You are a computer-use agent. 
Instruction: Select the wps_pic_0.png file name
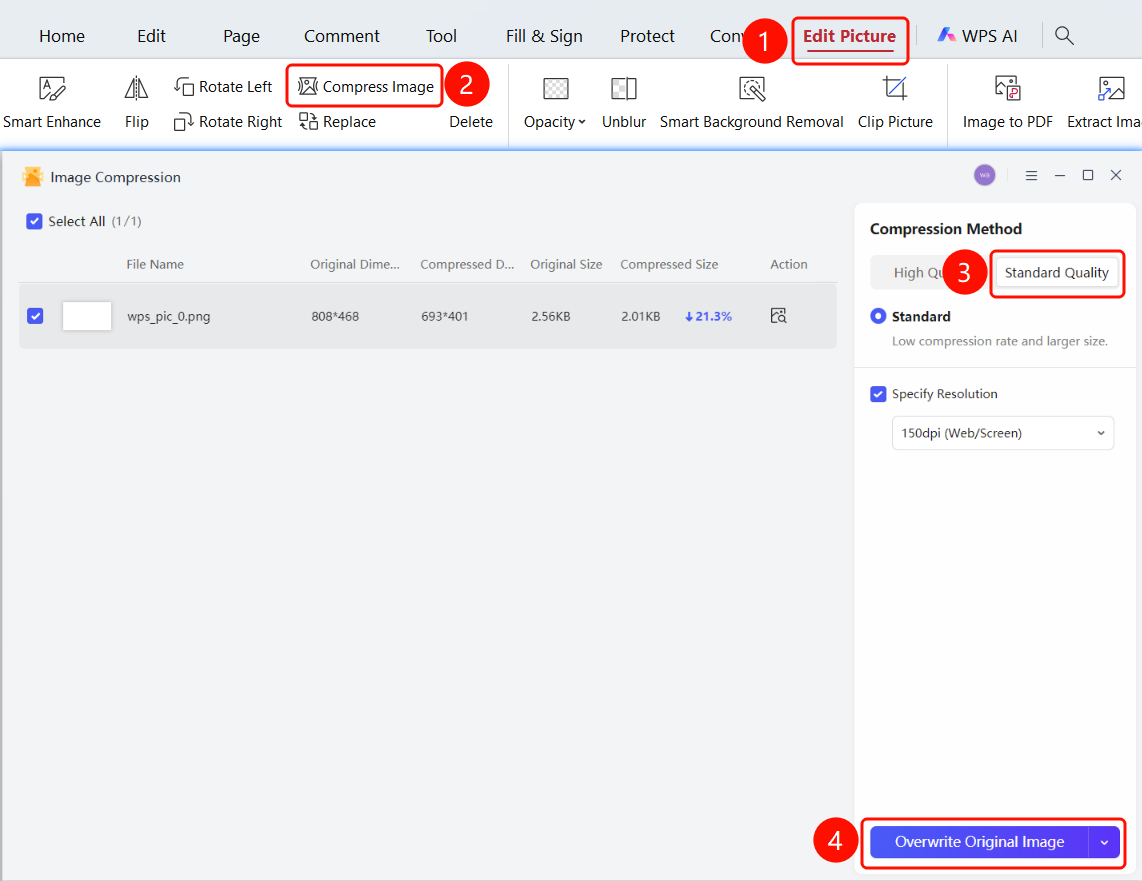point(168,316)
